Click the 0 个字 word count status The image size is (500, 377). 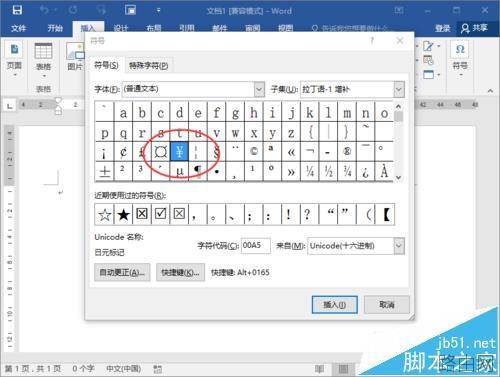coord(83,369)
